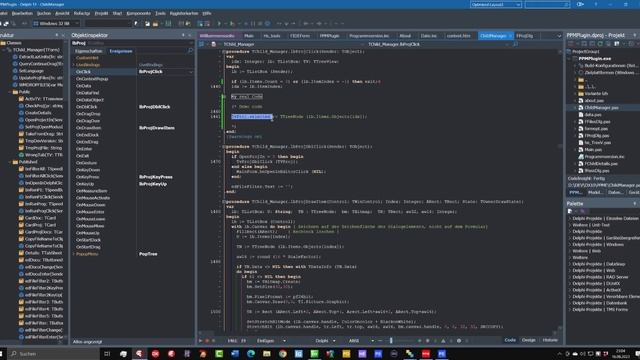Expand Delphi-Projekte | RAD Server palette category
This screenshot has height=360, width=640.
point(570,277)
